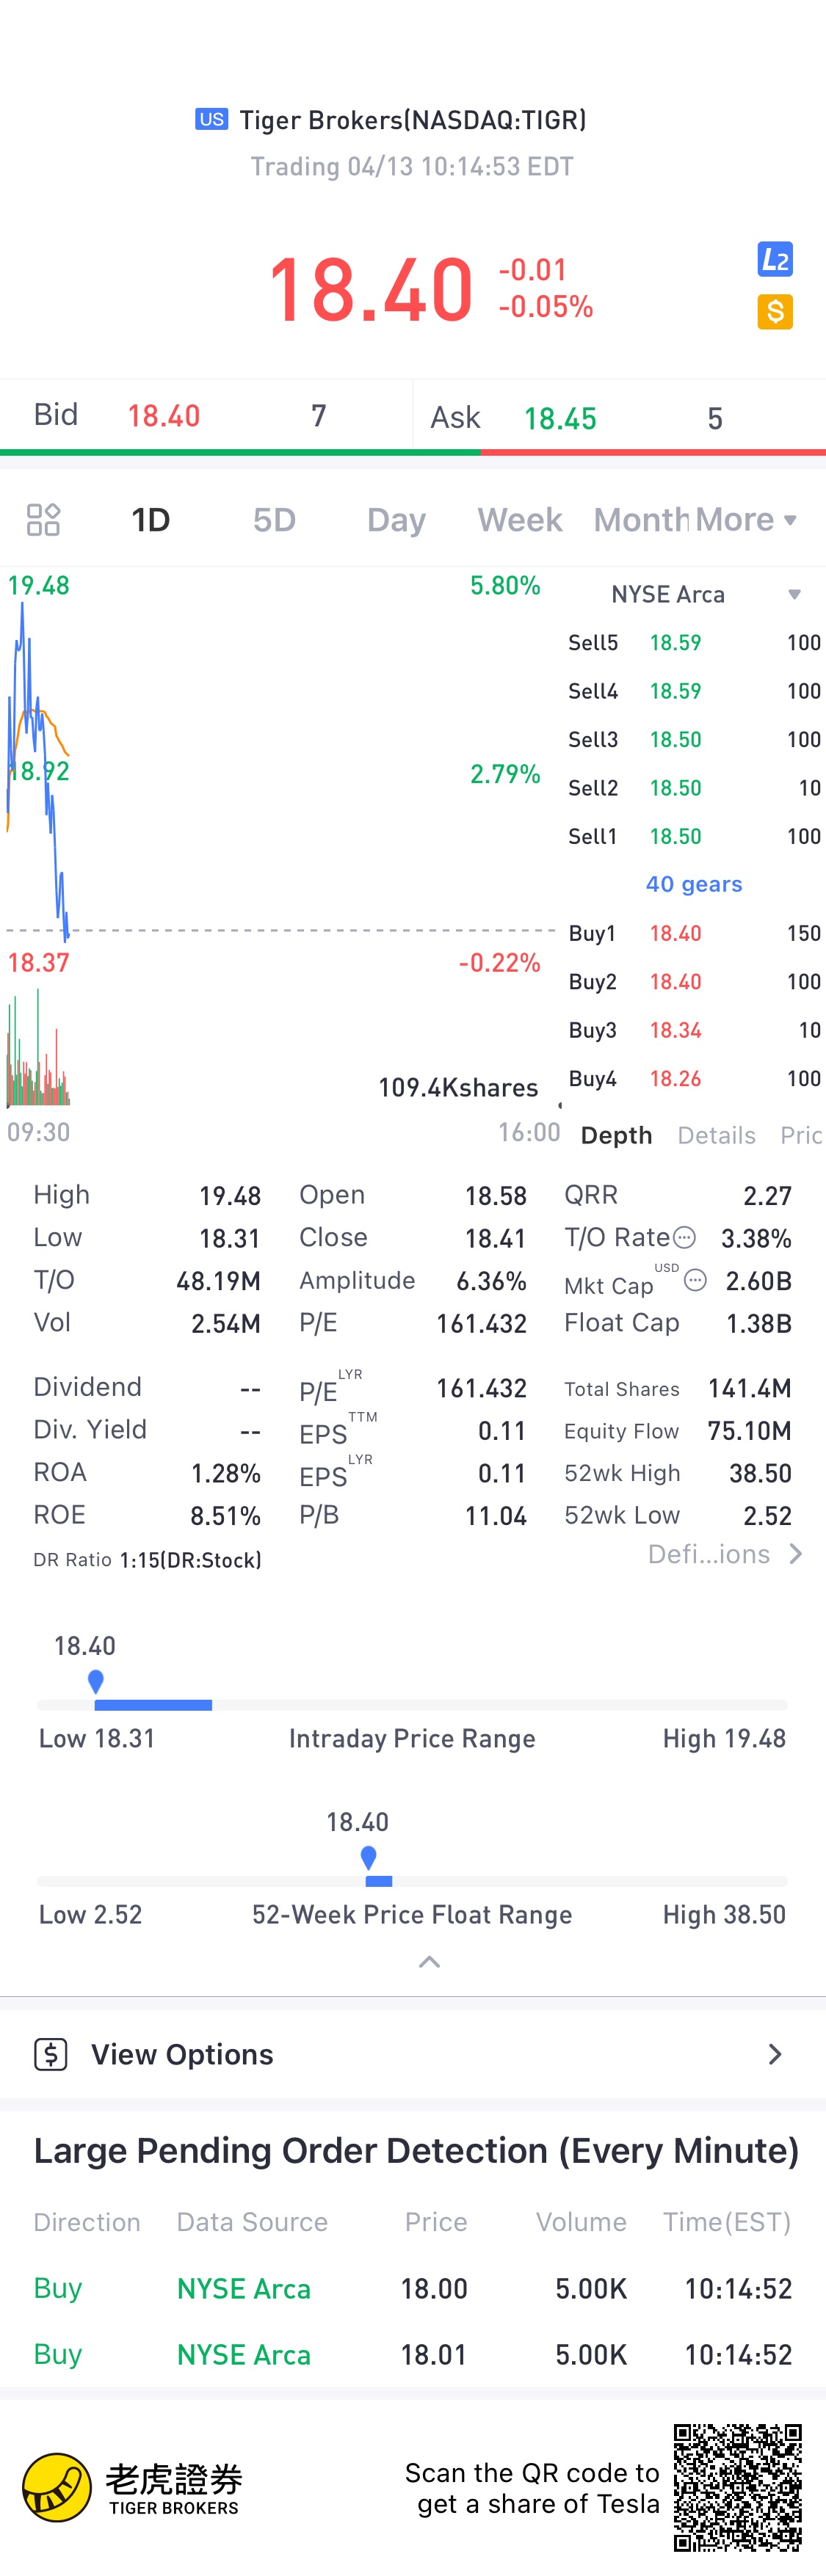Screen dimensions: 826x2576
Task: Switch to the 5D chart tab
Action: [x=274, y=520]
